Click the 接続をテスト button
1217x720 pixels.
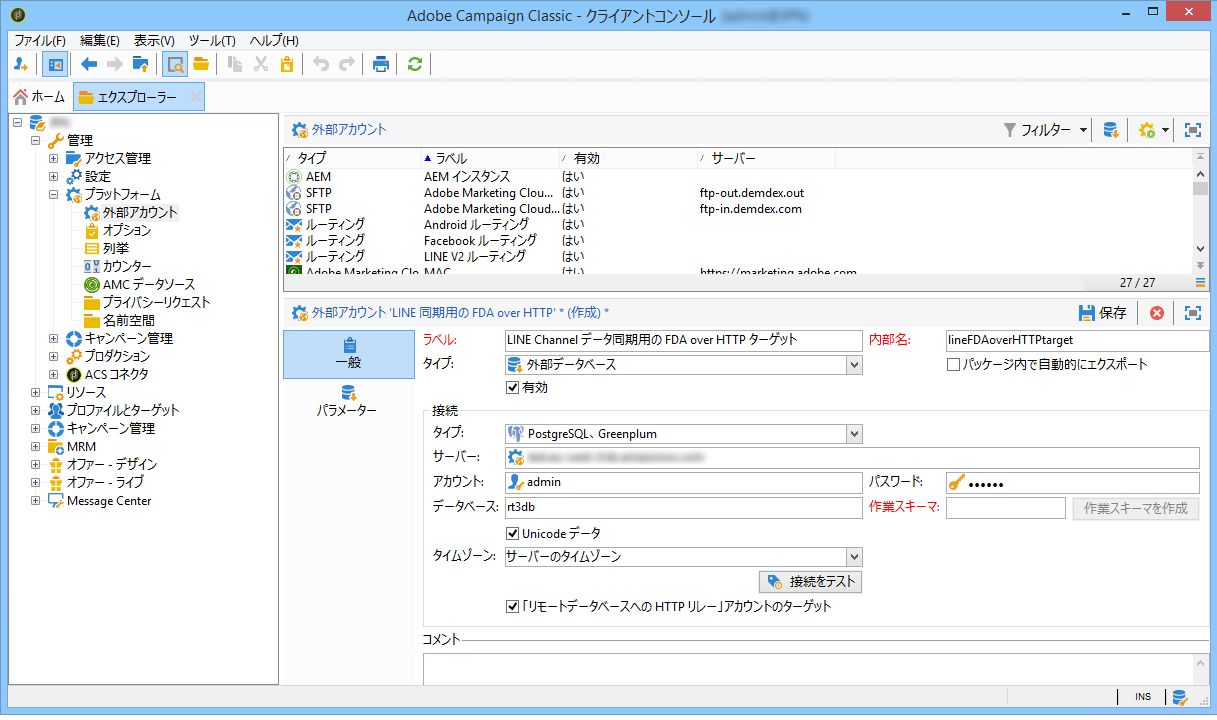pos(810,581)
